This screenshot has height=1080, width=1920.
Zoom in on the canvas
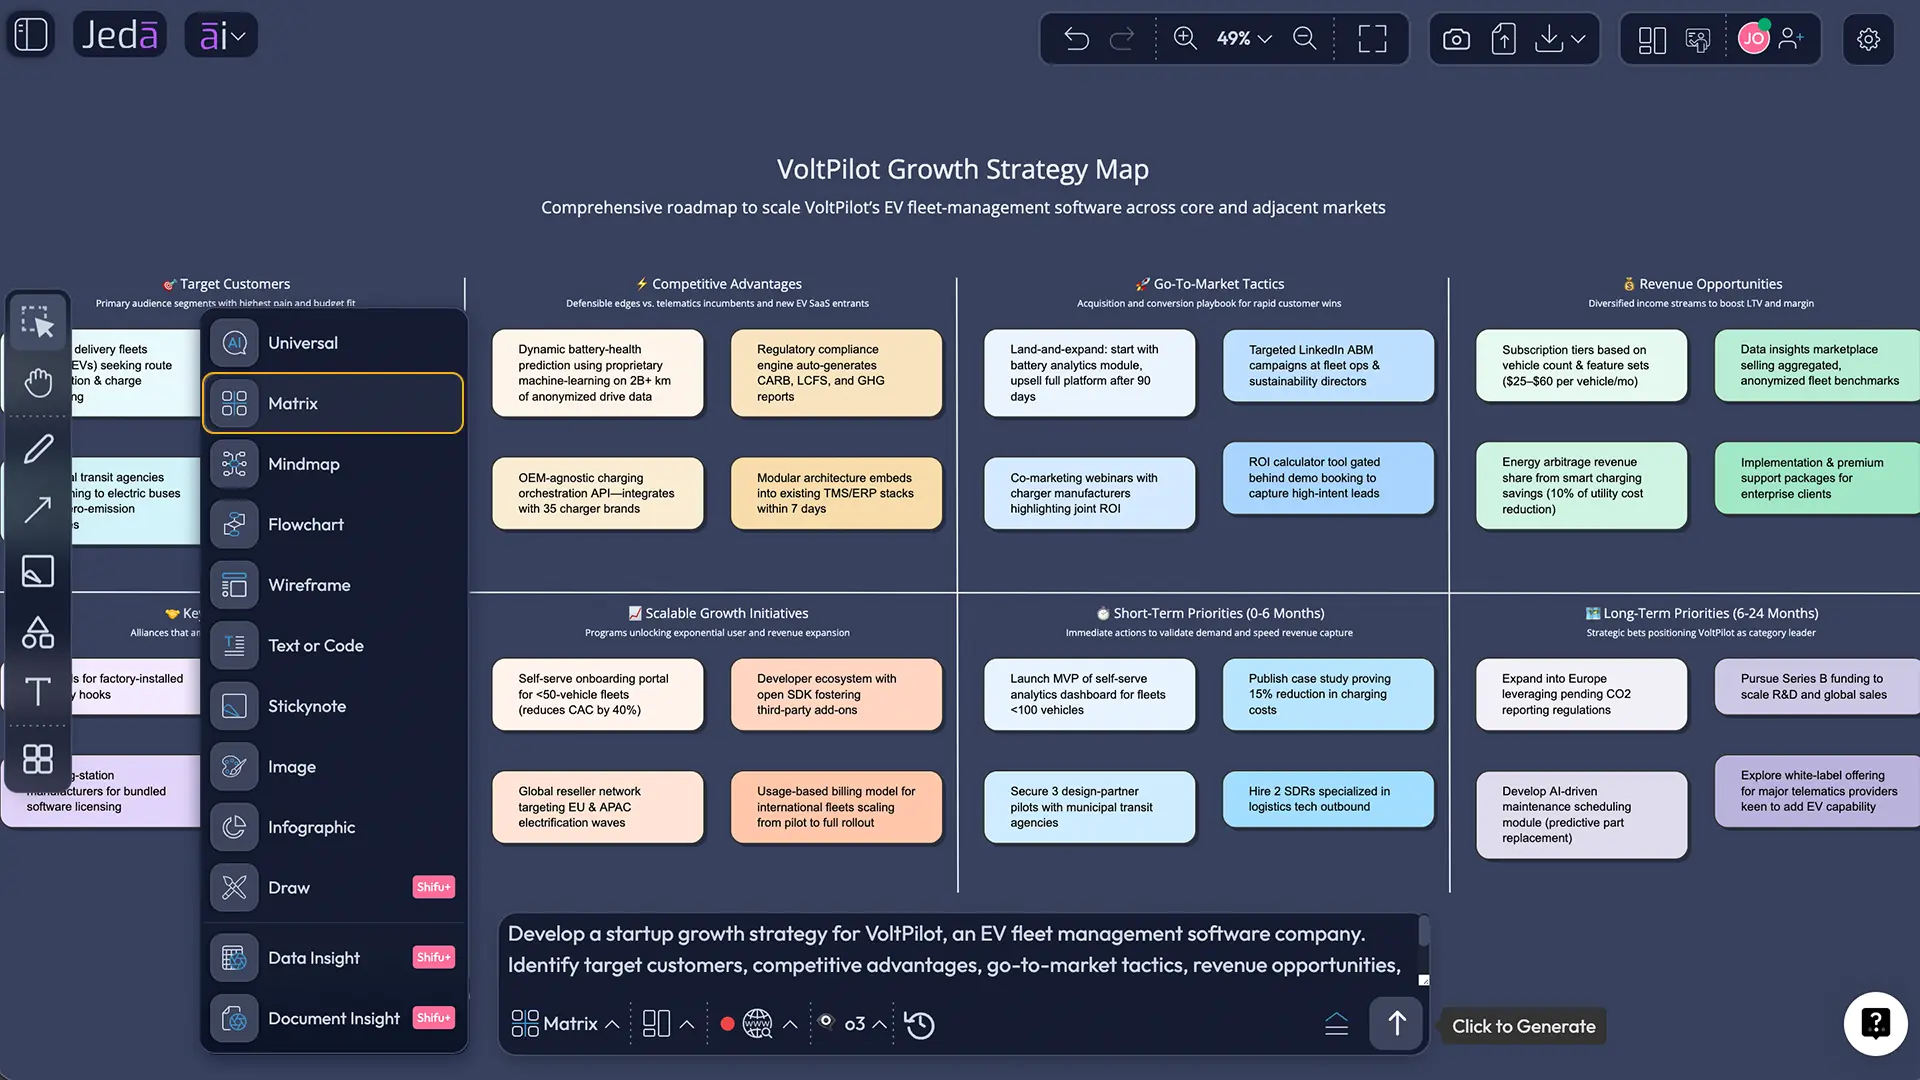(1185, 38)
